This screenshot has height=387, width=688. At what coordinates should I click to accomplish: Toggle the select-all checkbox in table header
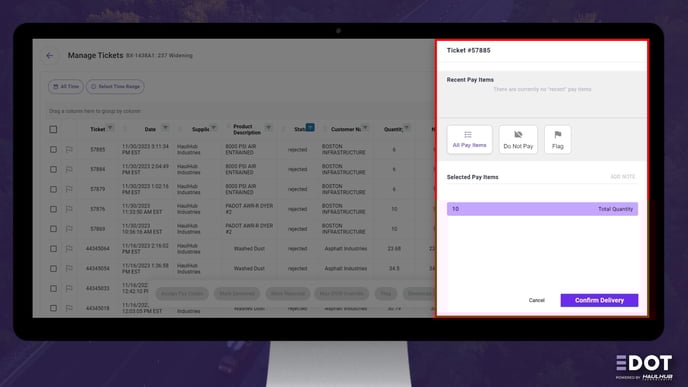[53, 129]
